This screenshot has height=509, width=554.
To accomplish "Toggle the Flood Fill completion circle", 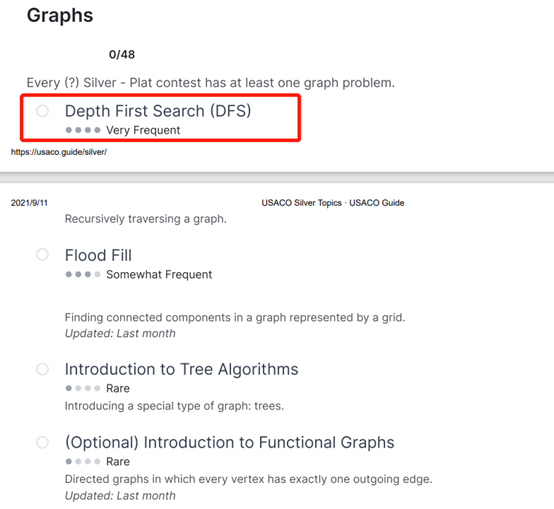I will (42, 254).
